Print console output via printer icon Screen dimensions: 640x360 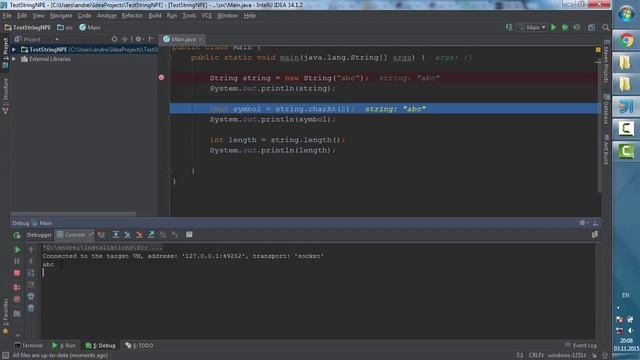point(31,297)
